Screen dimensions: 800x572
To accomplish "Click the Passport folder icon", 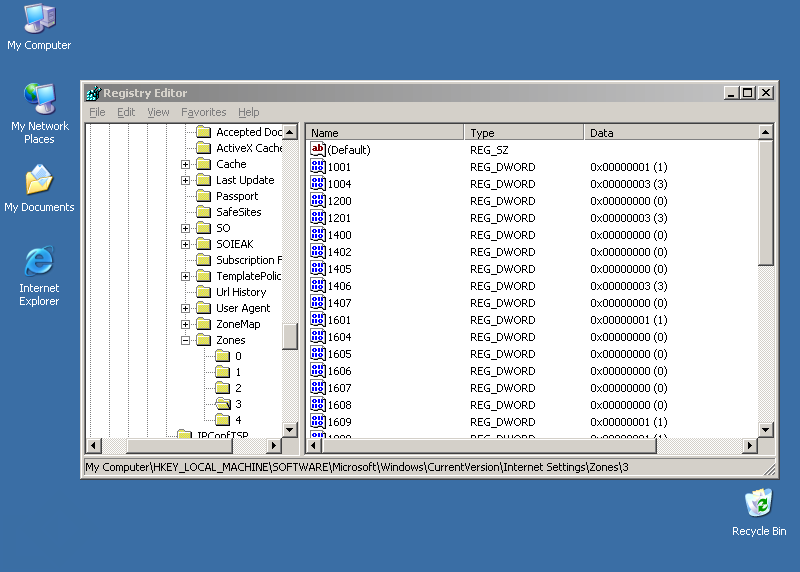I will 204,196.
